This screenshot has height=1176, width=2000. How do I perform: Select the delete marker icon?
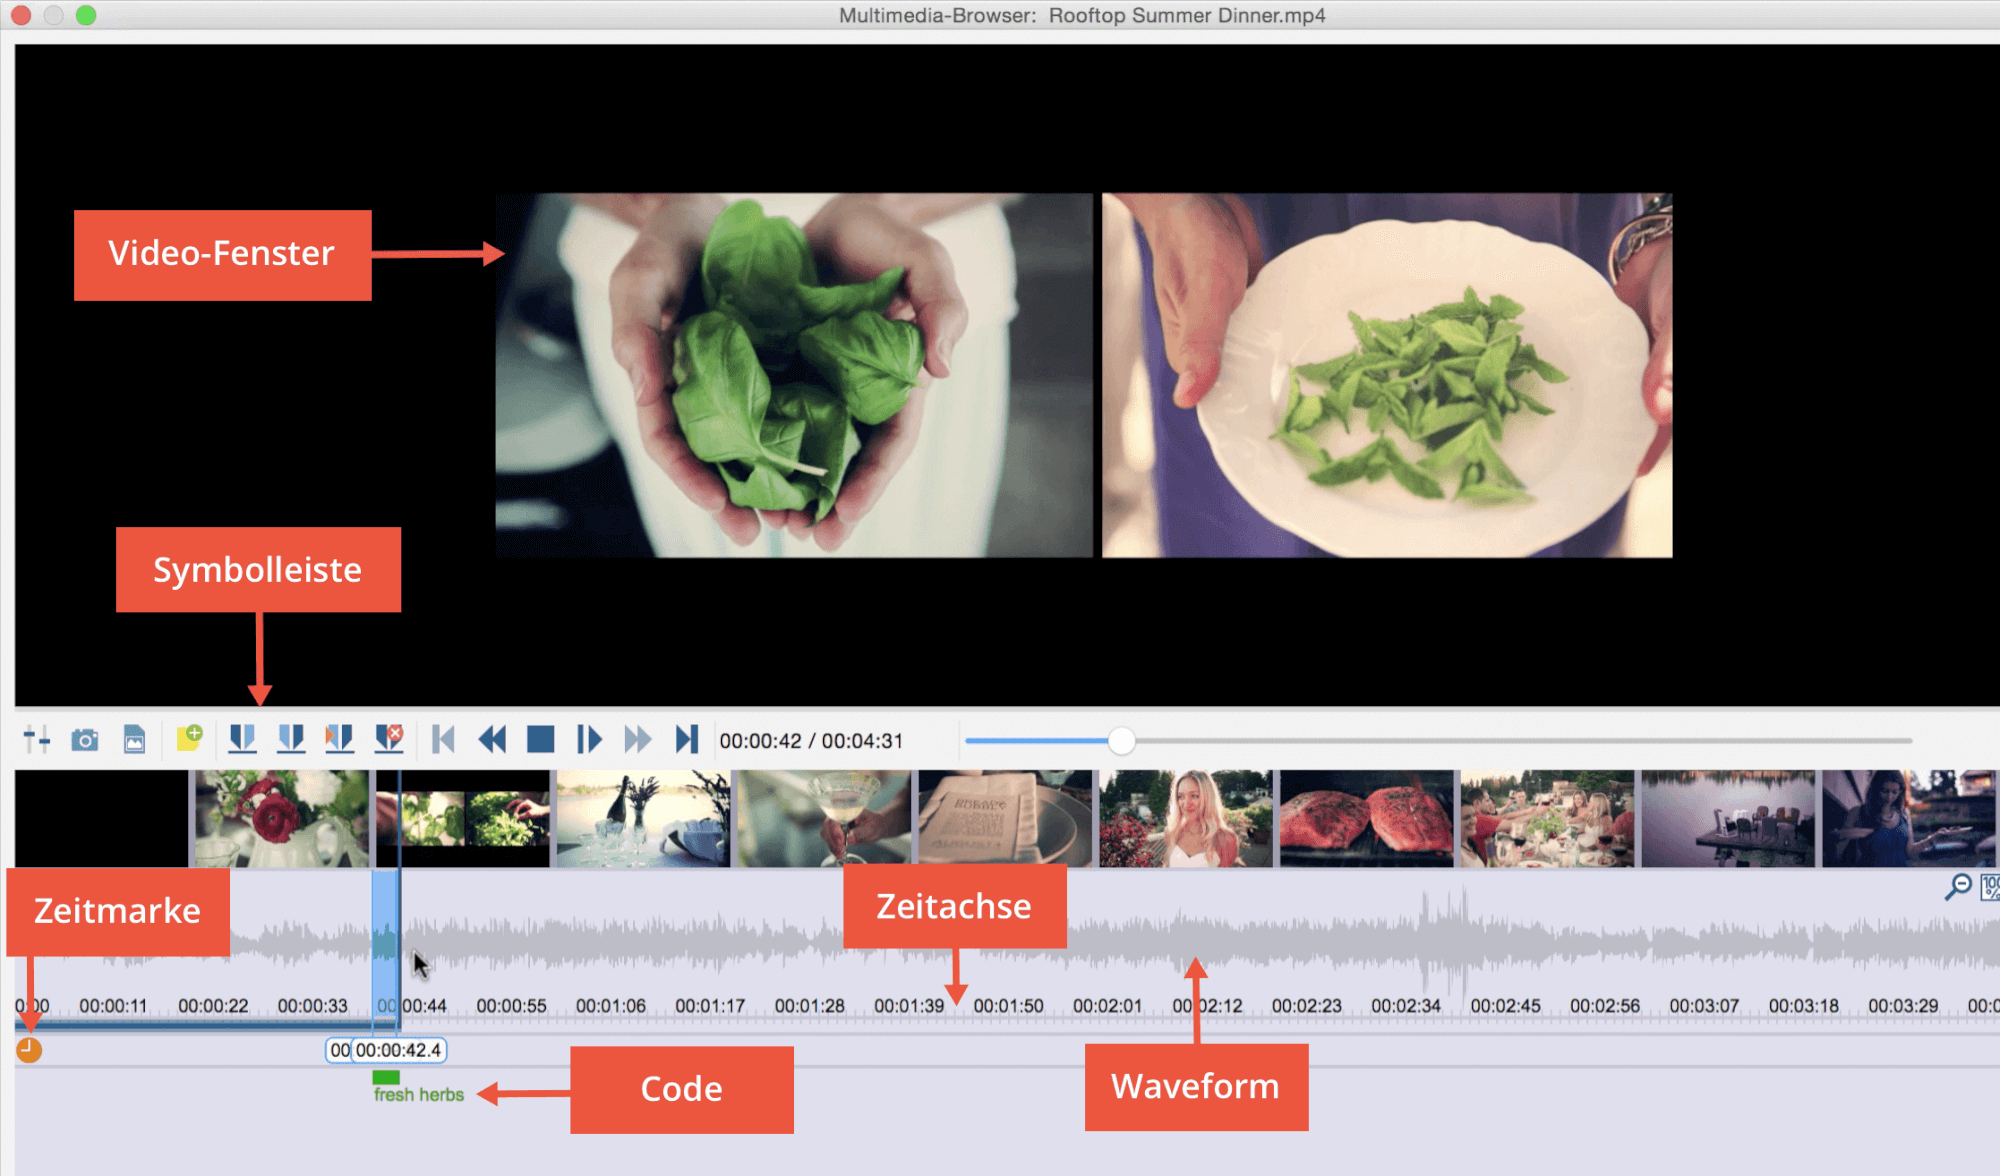(389, 740)
